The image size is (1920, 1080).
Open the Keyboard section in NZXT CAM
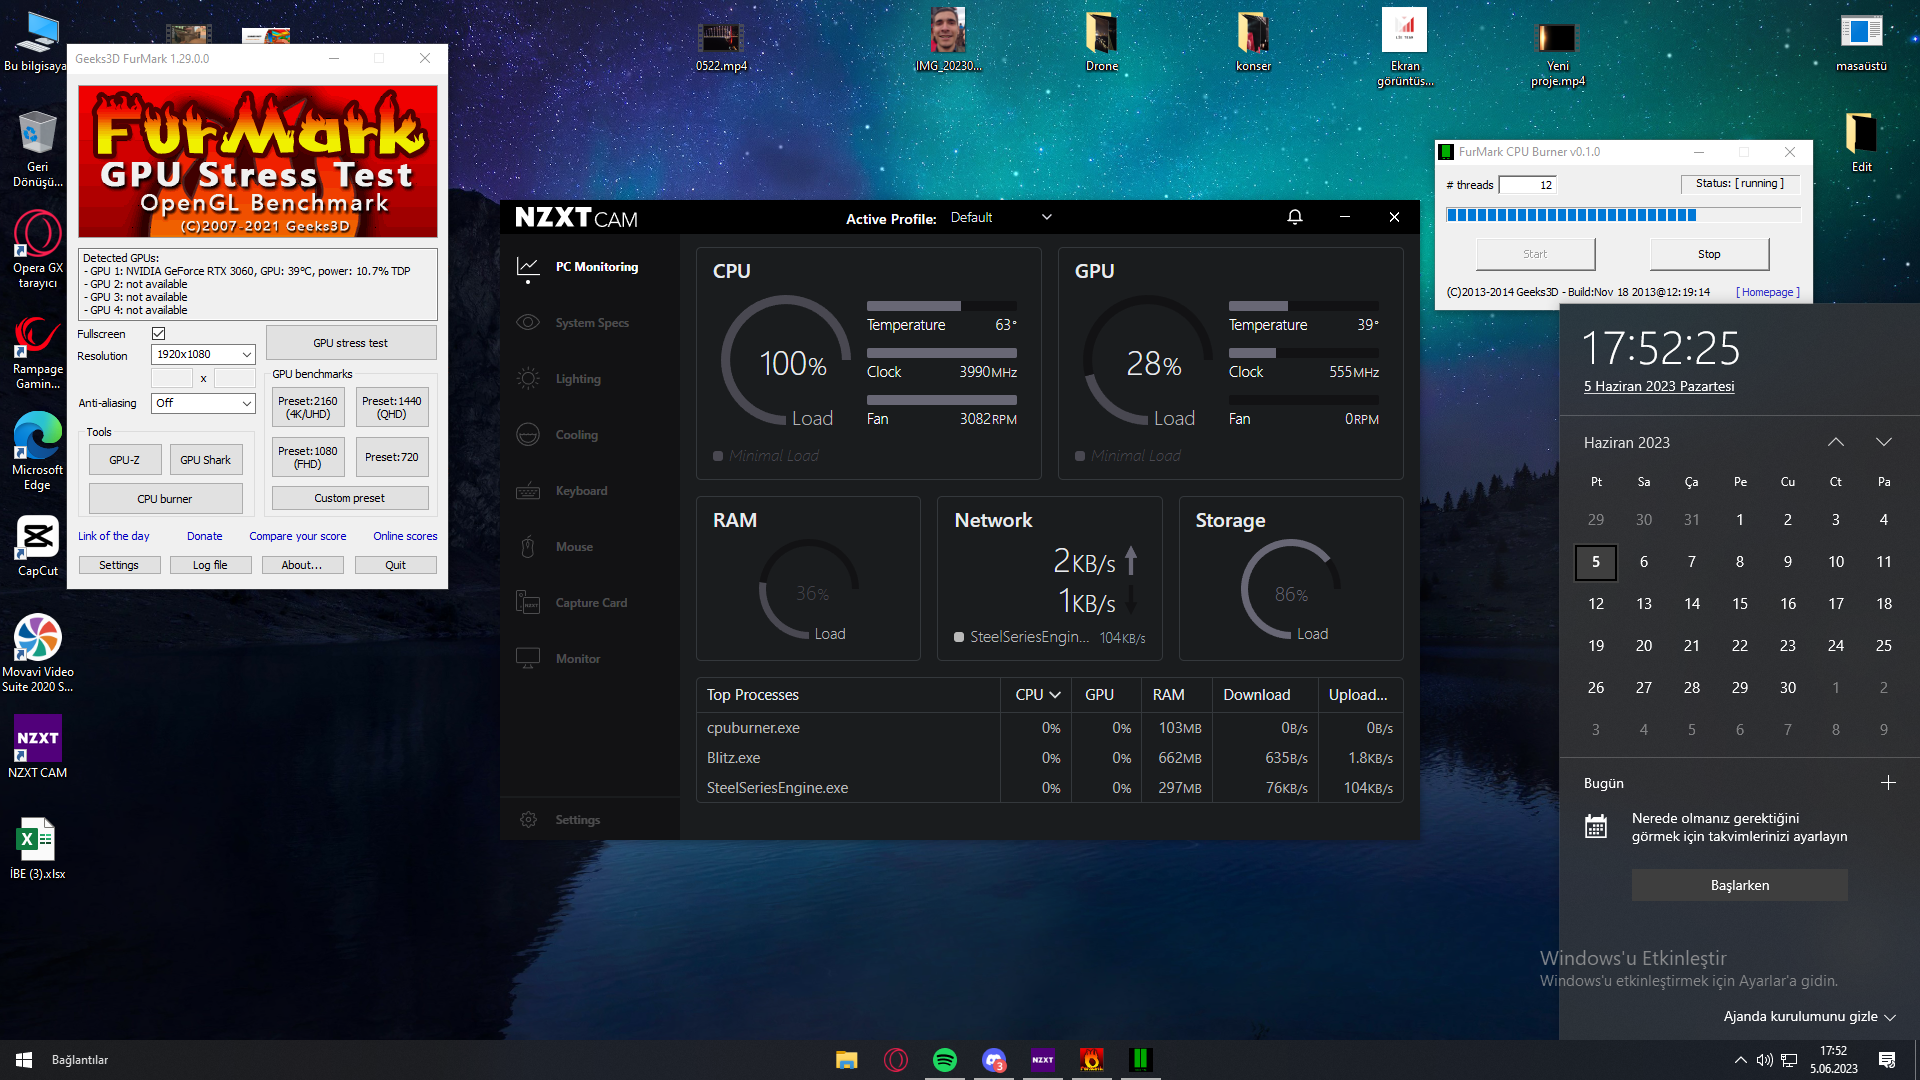coord(580,491)
